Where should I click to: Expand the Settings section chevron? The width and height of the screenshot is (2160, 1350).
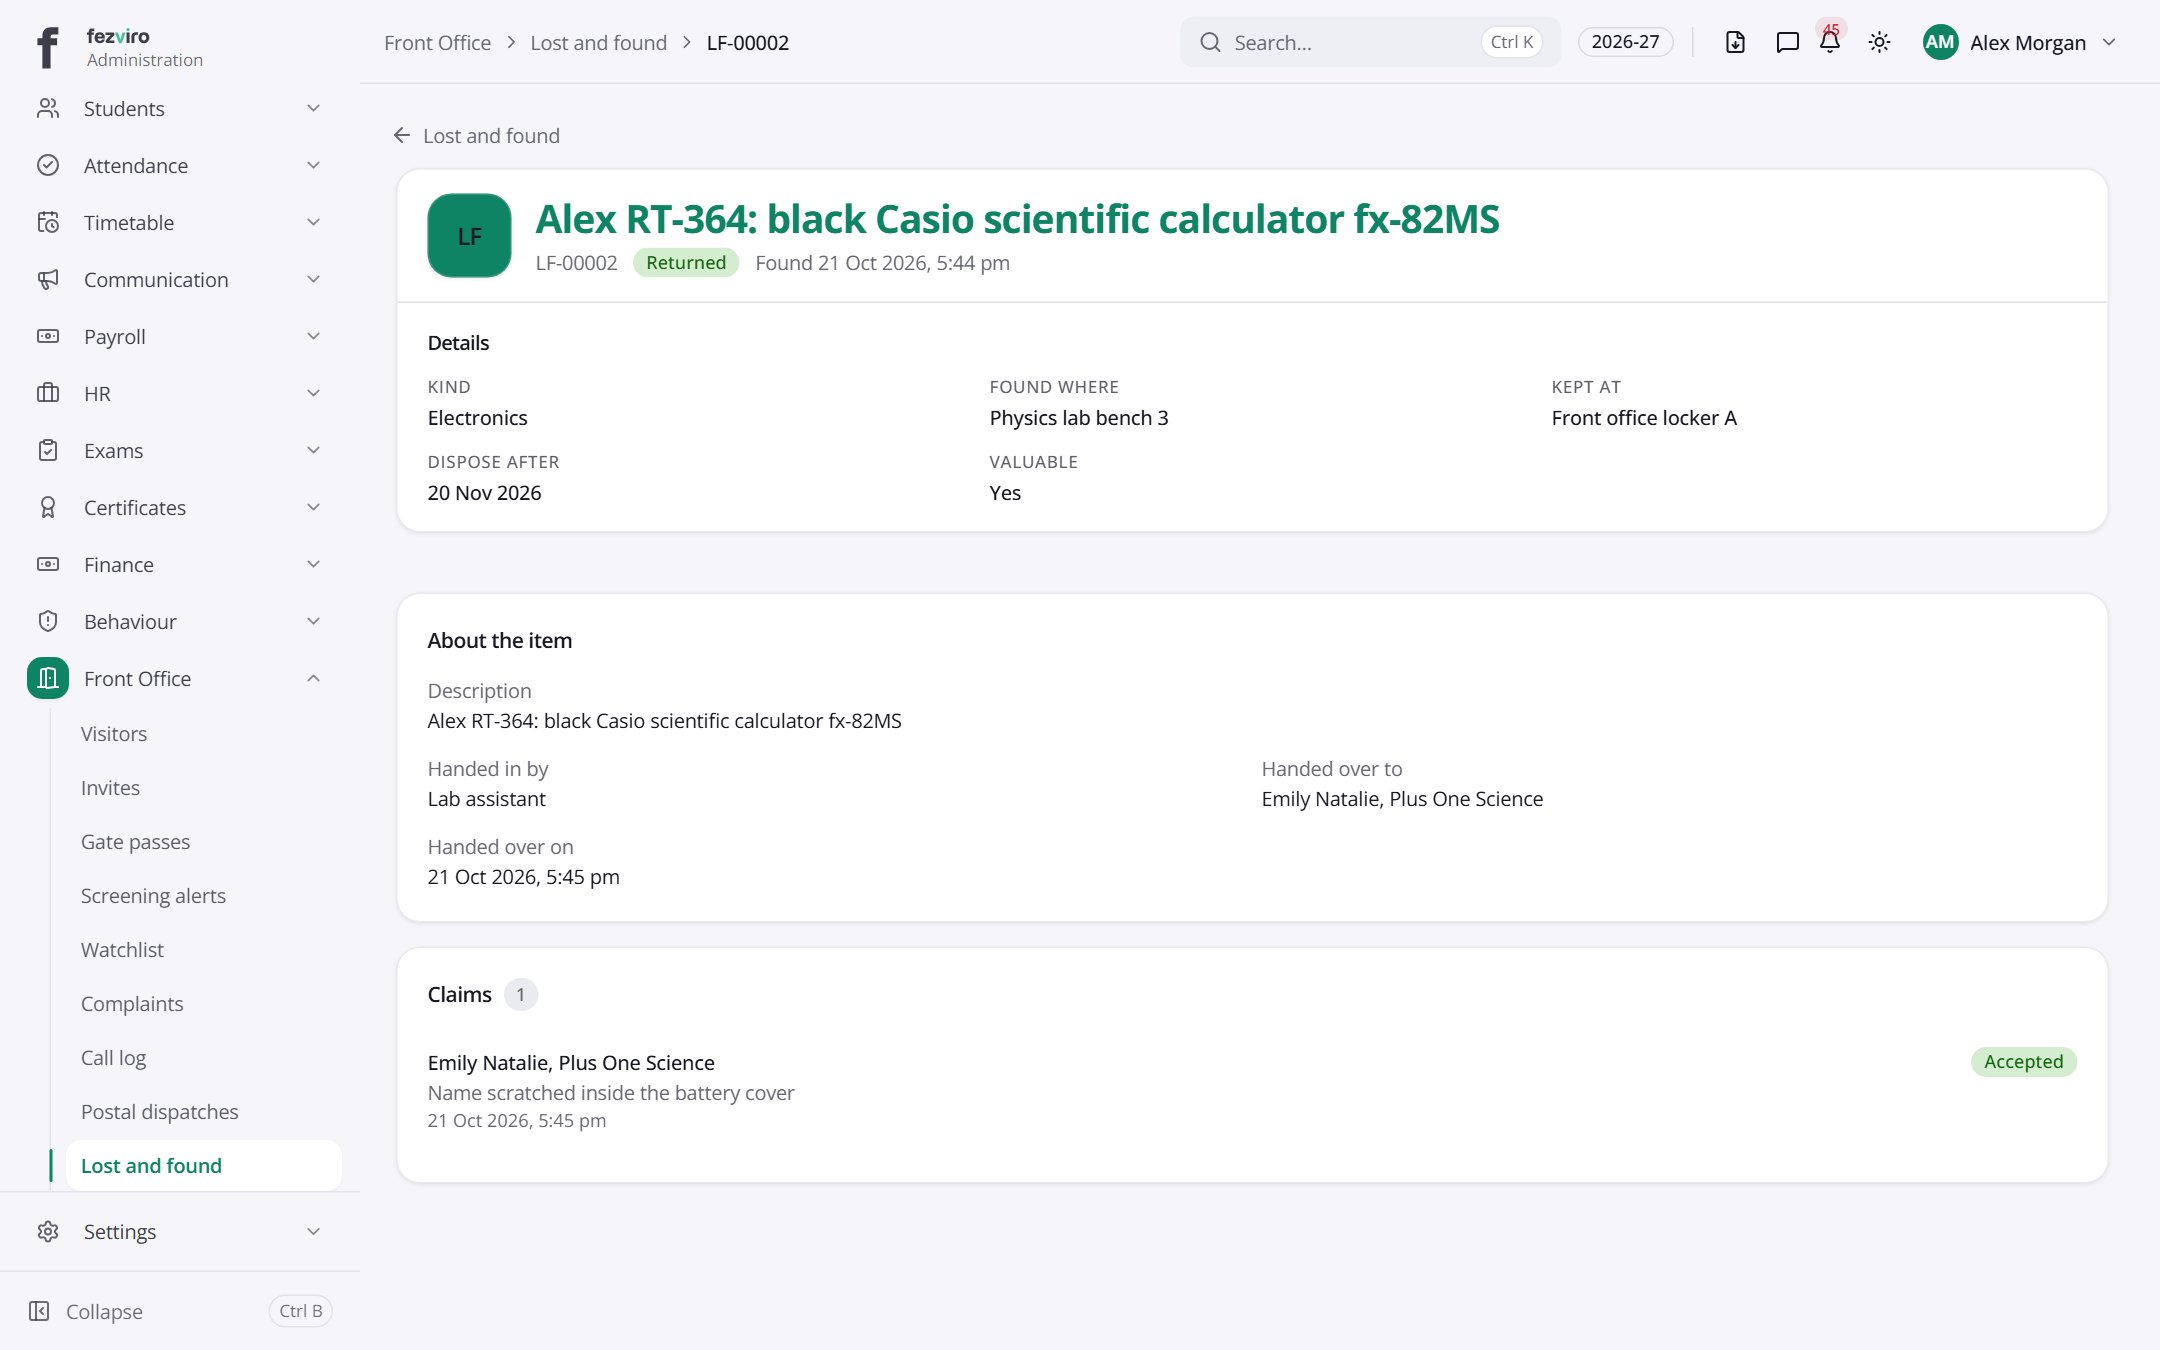[313, 1231]
